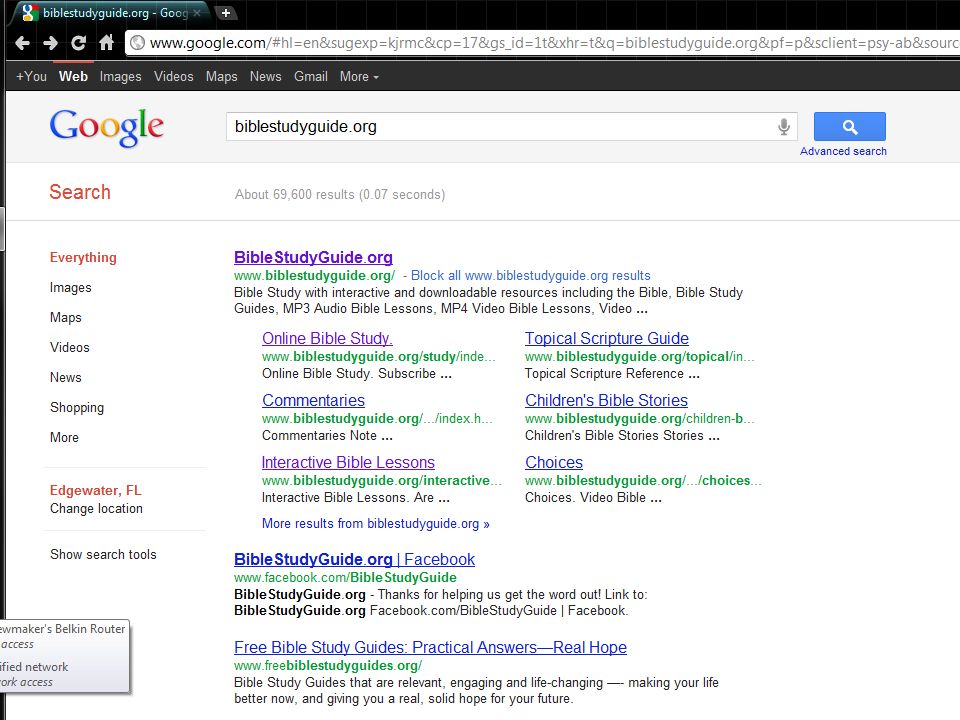Click Edgewater, FL location label

pos(96,490)
